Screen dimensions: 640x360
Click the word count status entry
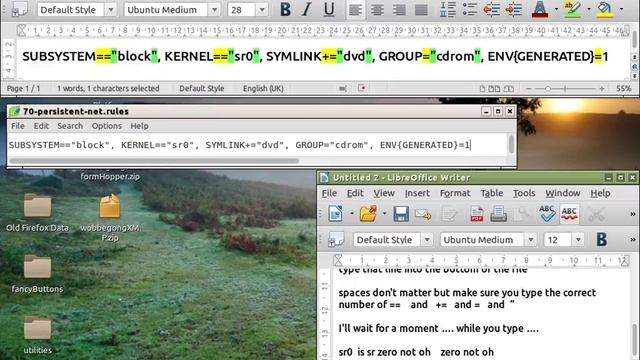click(108, 88)
